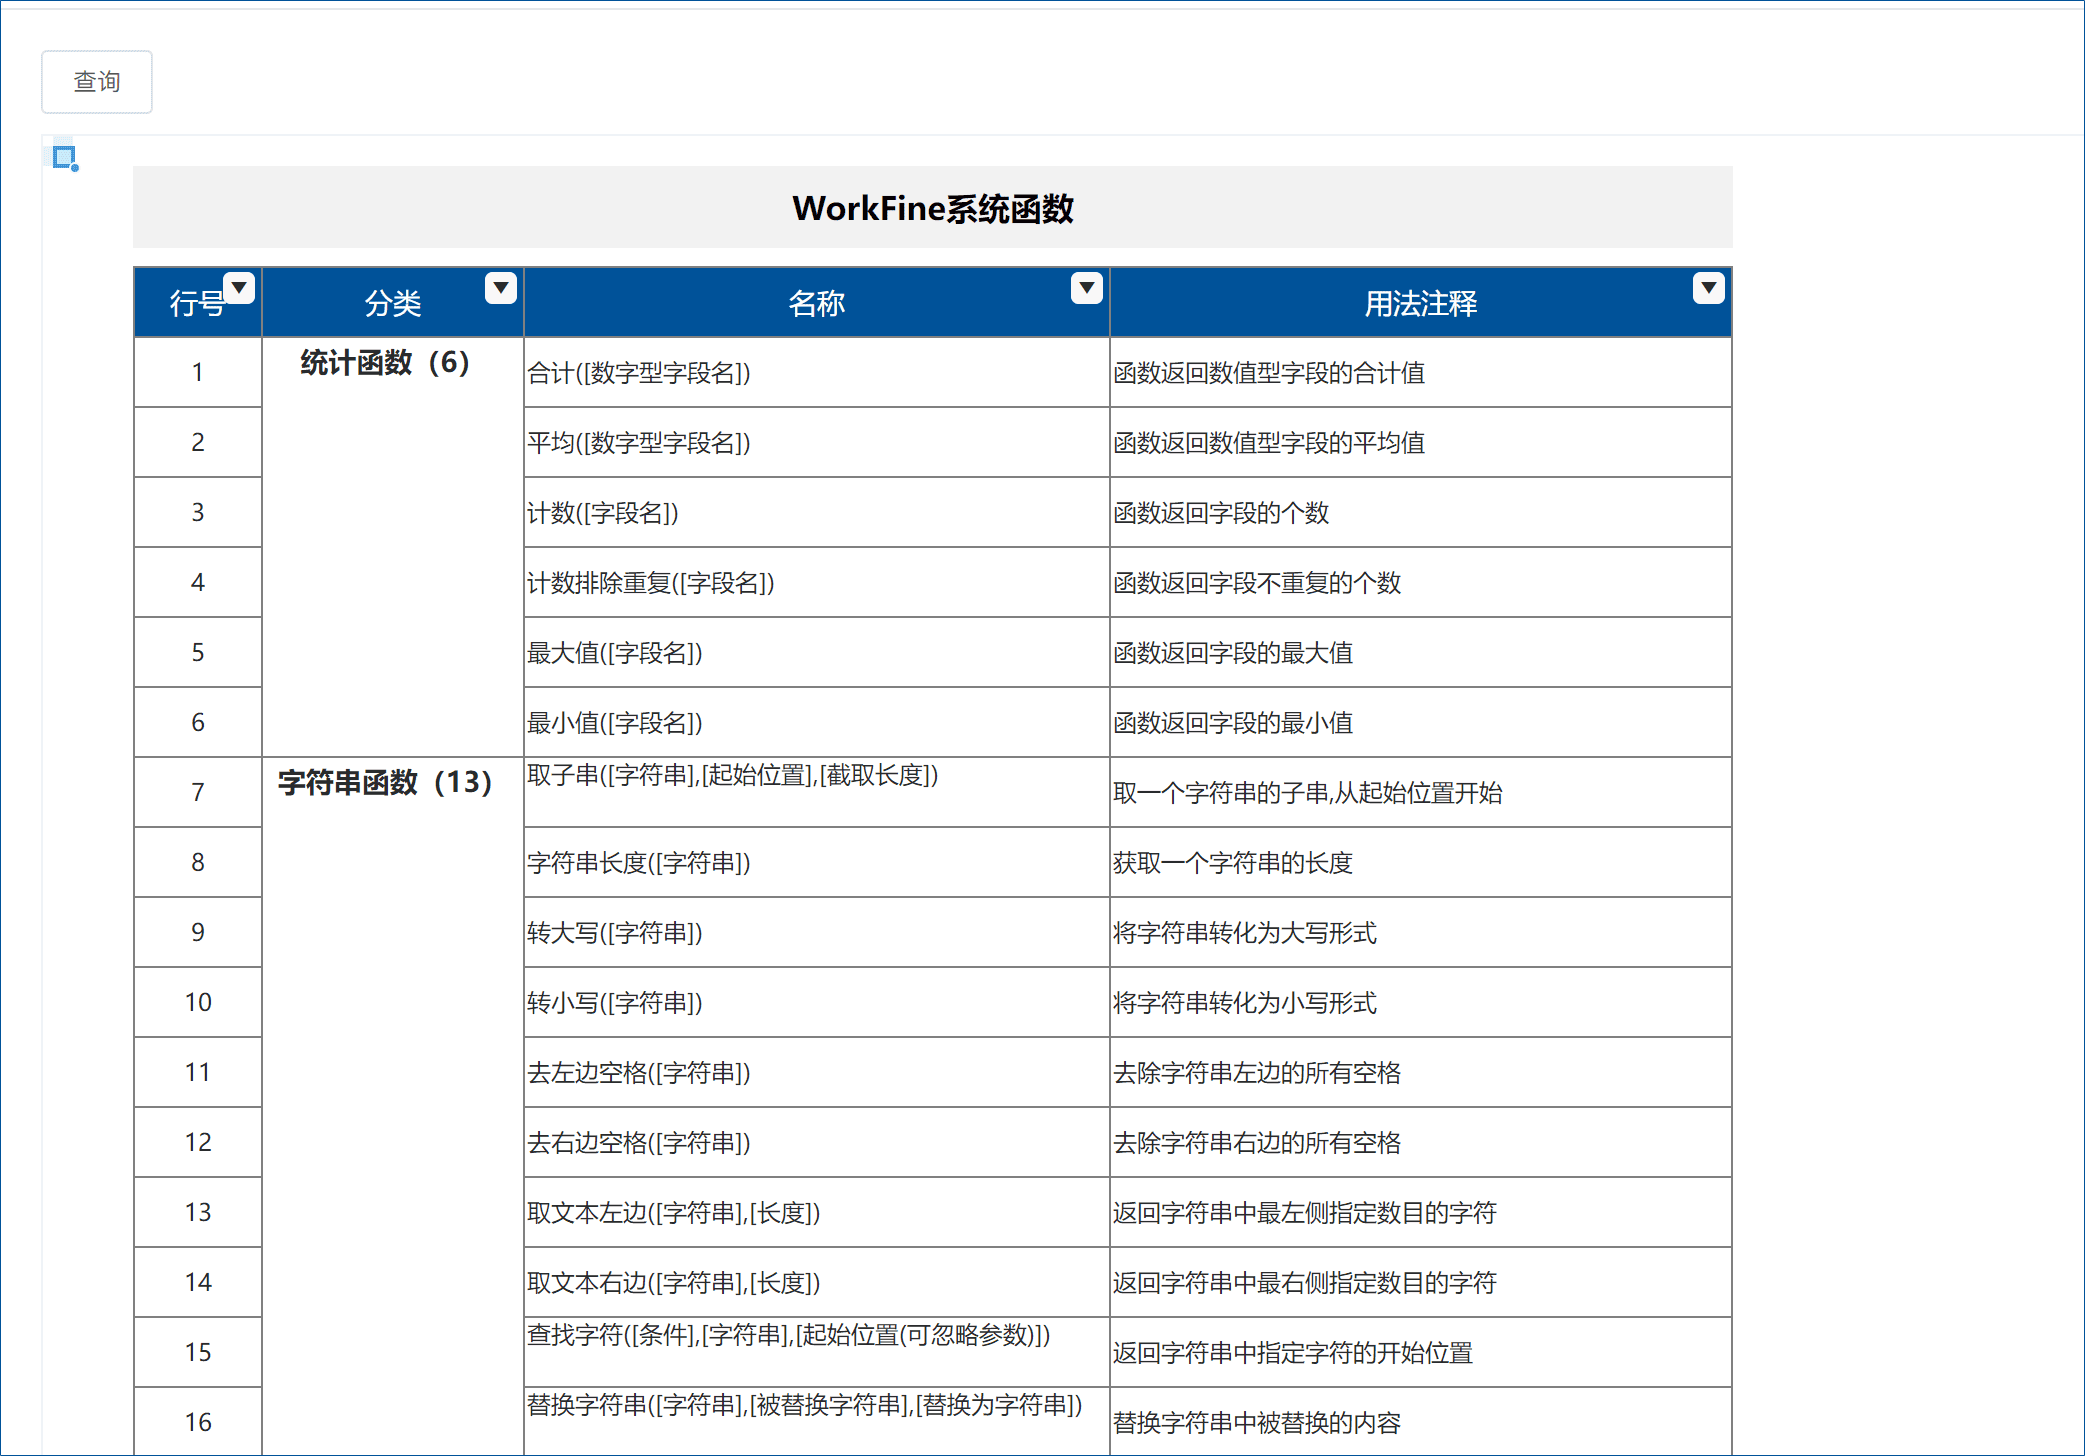Click note 函数返回字段的最小值
This screenshot has height=1456, width=2085.
(1421, 723)
